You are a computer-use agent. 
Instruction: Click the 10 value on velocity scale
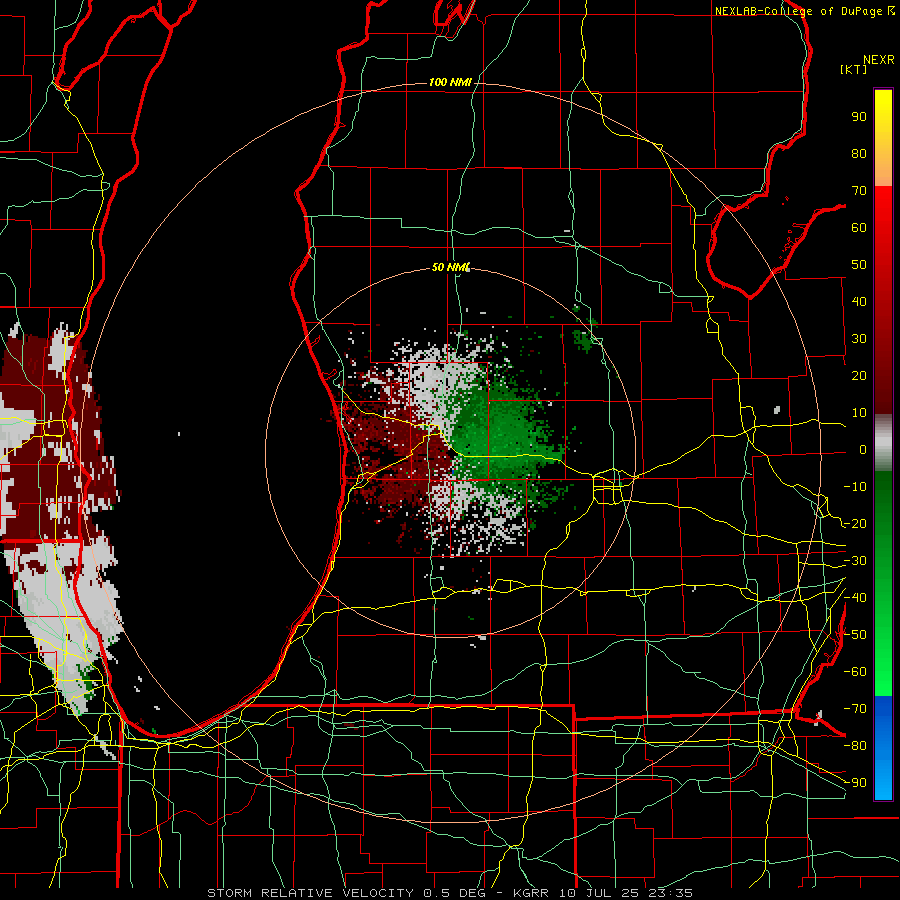[859, 413]
